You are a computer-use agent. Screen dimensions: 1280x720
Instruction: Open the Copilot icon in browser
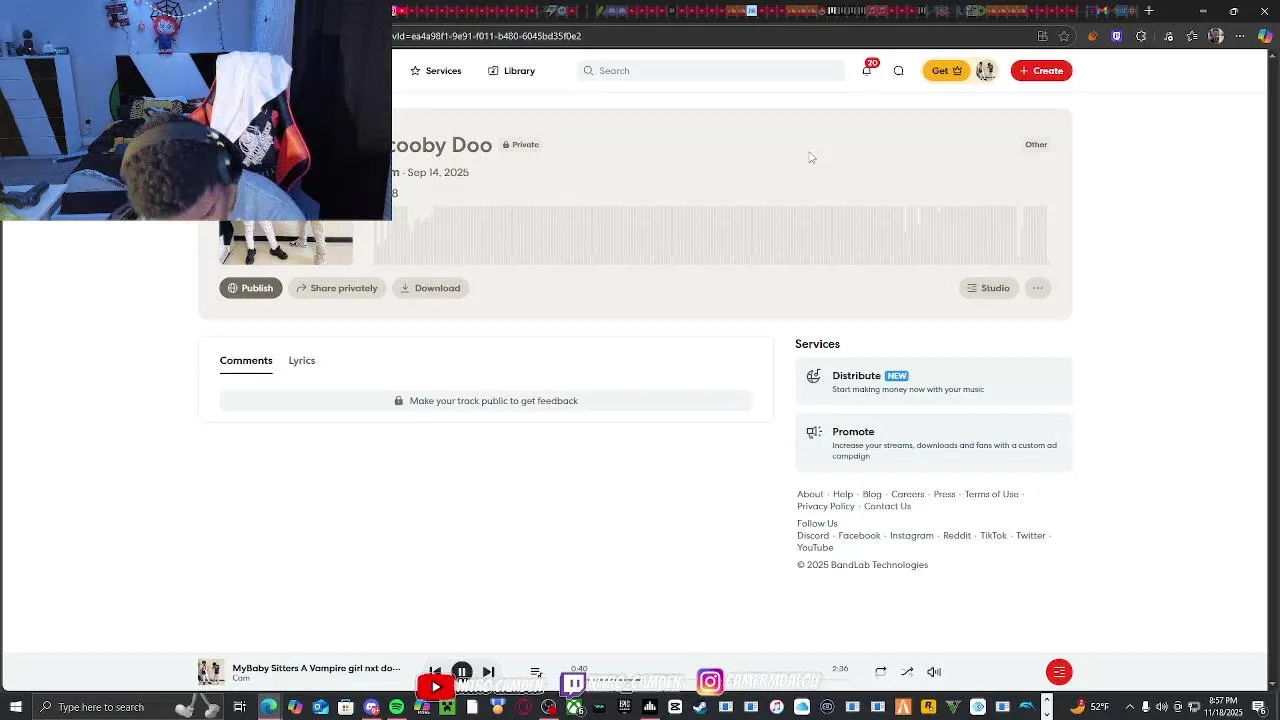pyautogui.click(x=1265, y=36)
